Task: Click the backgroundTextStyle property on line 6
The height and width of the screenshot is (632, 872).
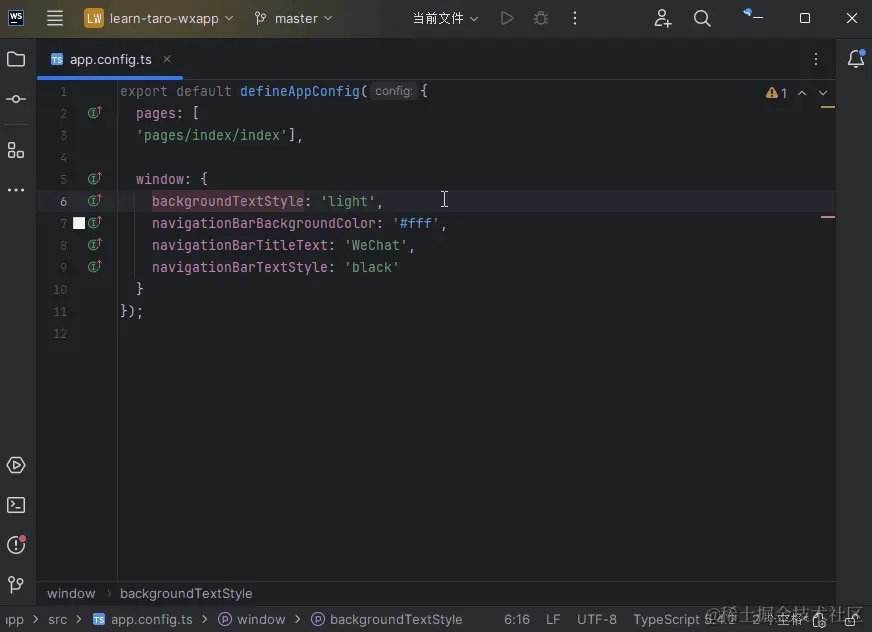Action: [x=227, y=201]
